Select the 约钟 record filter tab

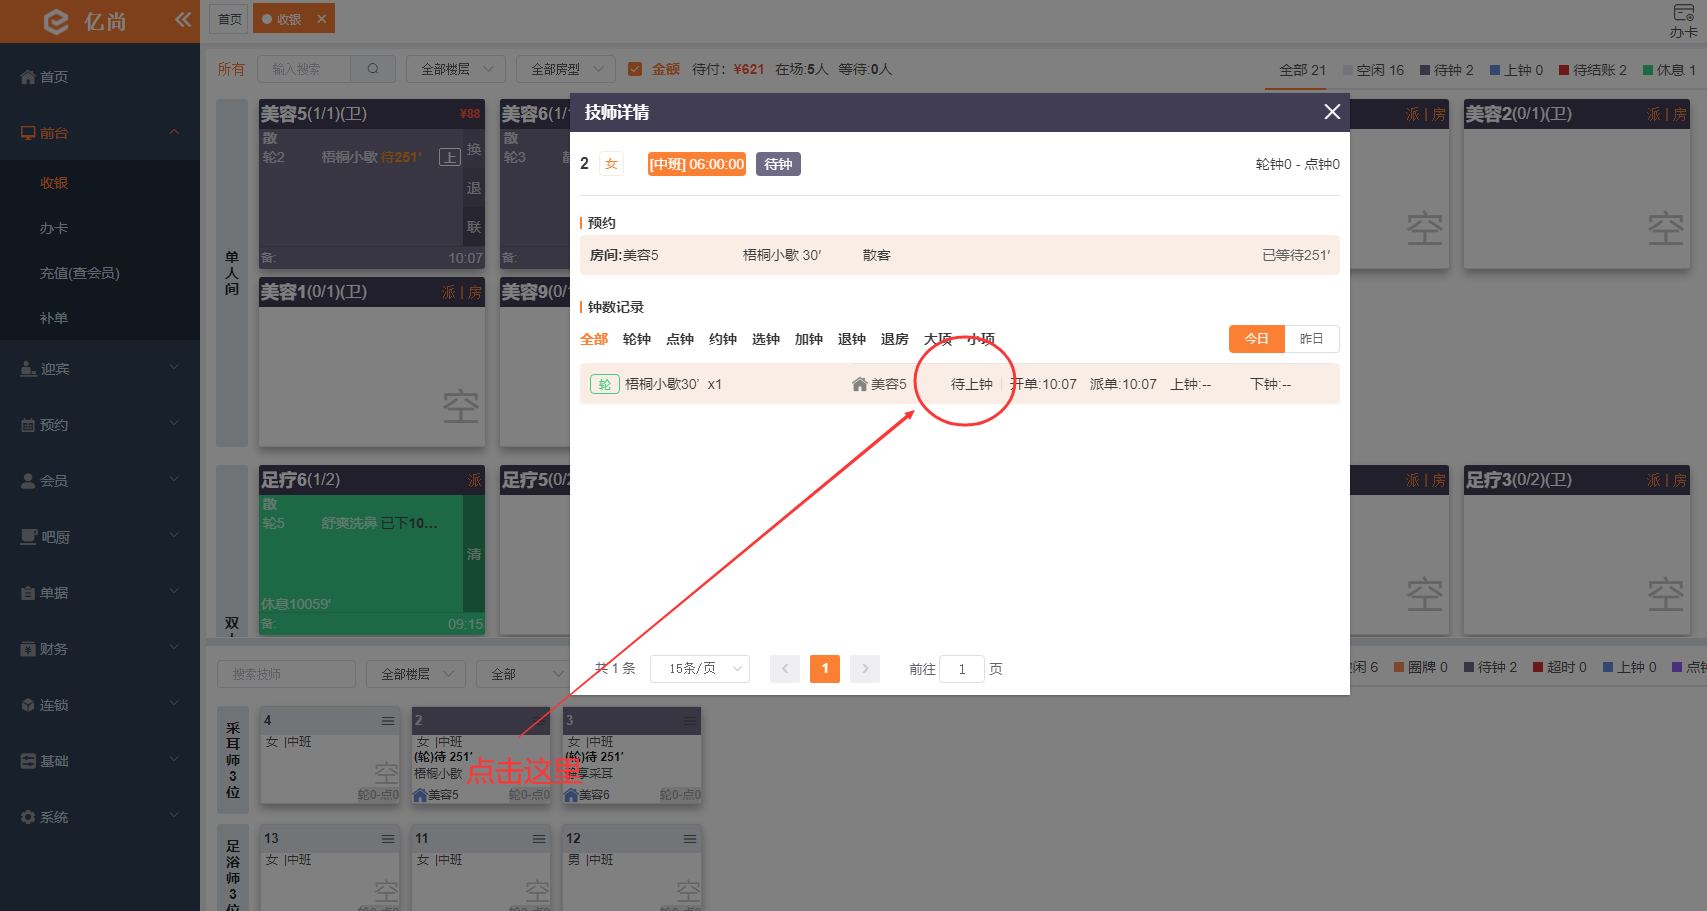[723, 339]
